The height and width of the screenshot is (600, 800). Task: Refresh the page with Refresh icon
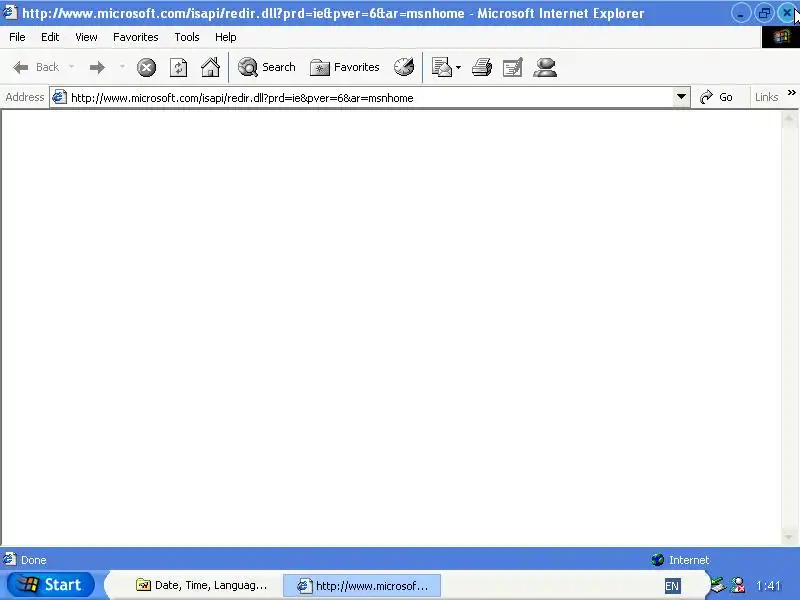pos(178,67)
